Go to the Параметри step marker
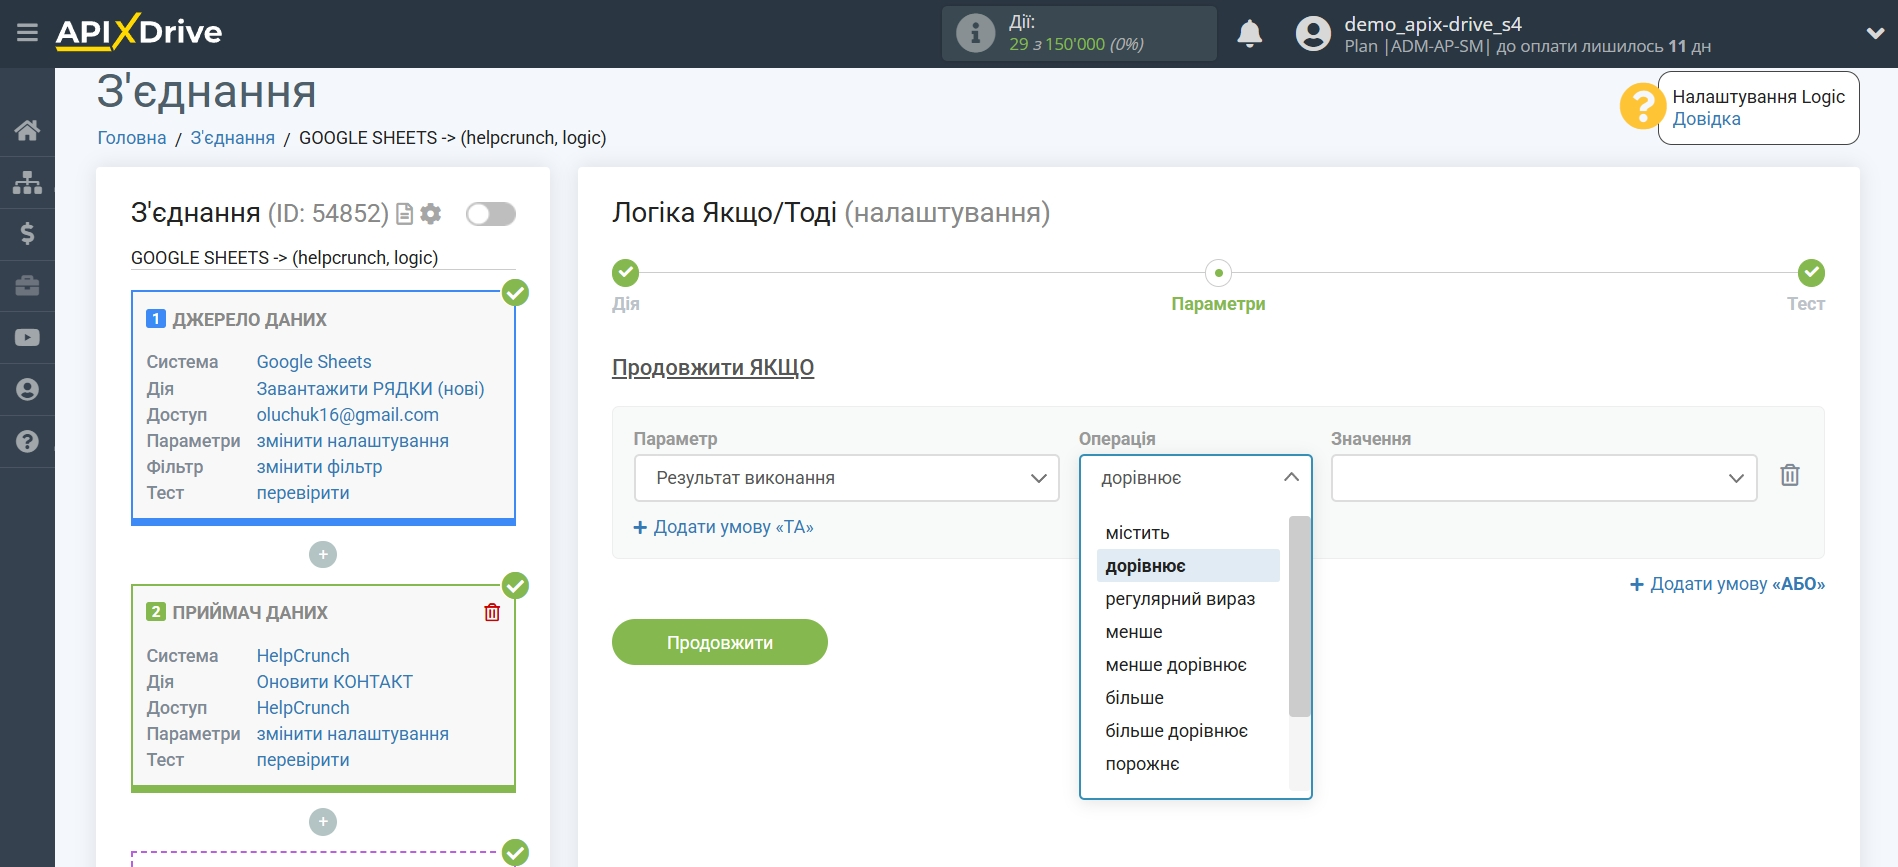The image size is (1898, 867). [1218, 273]
